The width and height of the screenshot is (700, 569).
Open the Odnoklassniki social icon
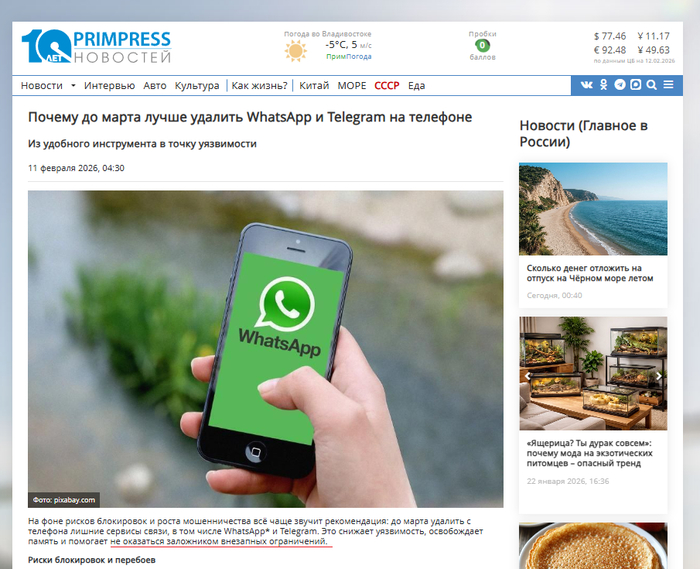[x=604, y=85]
